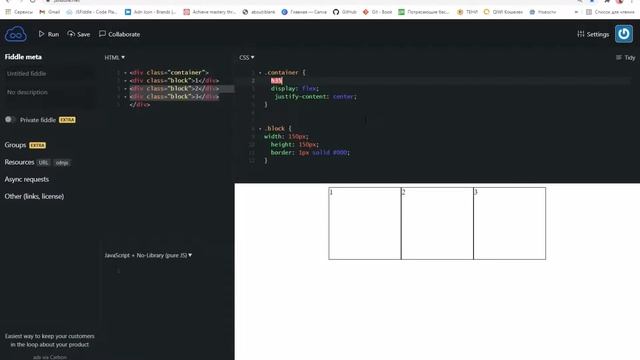Save the fiddle

point(79,34)
